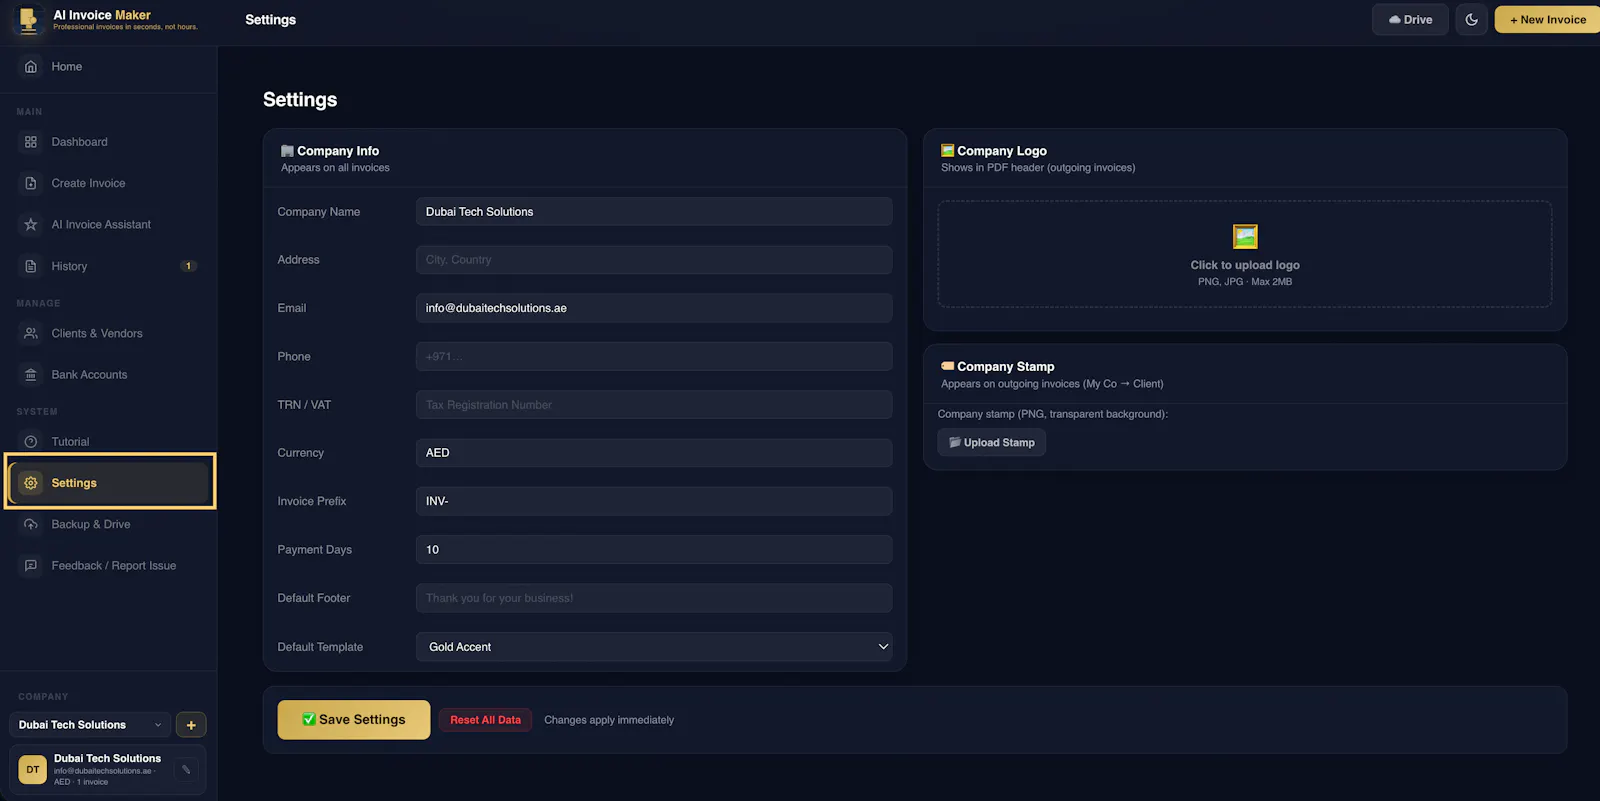Focus the Phone input field

[654, 356]
